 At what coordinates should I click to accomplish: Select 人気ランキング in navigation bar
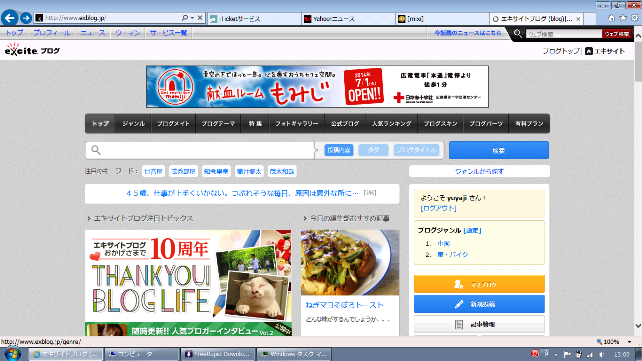[x=391, y=124]
